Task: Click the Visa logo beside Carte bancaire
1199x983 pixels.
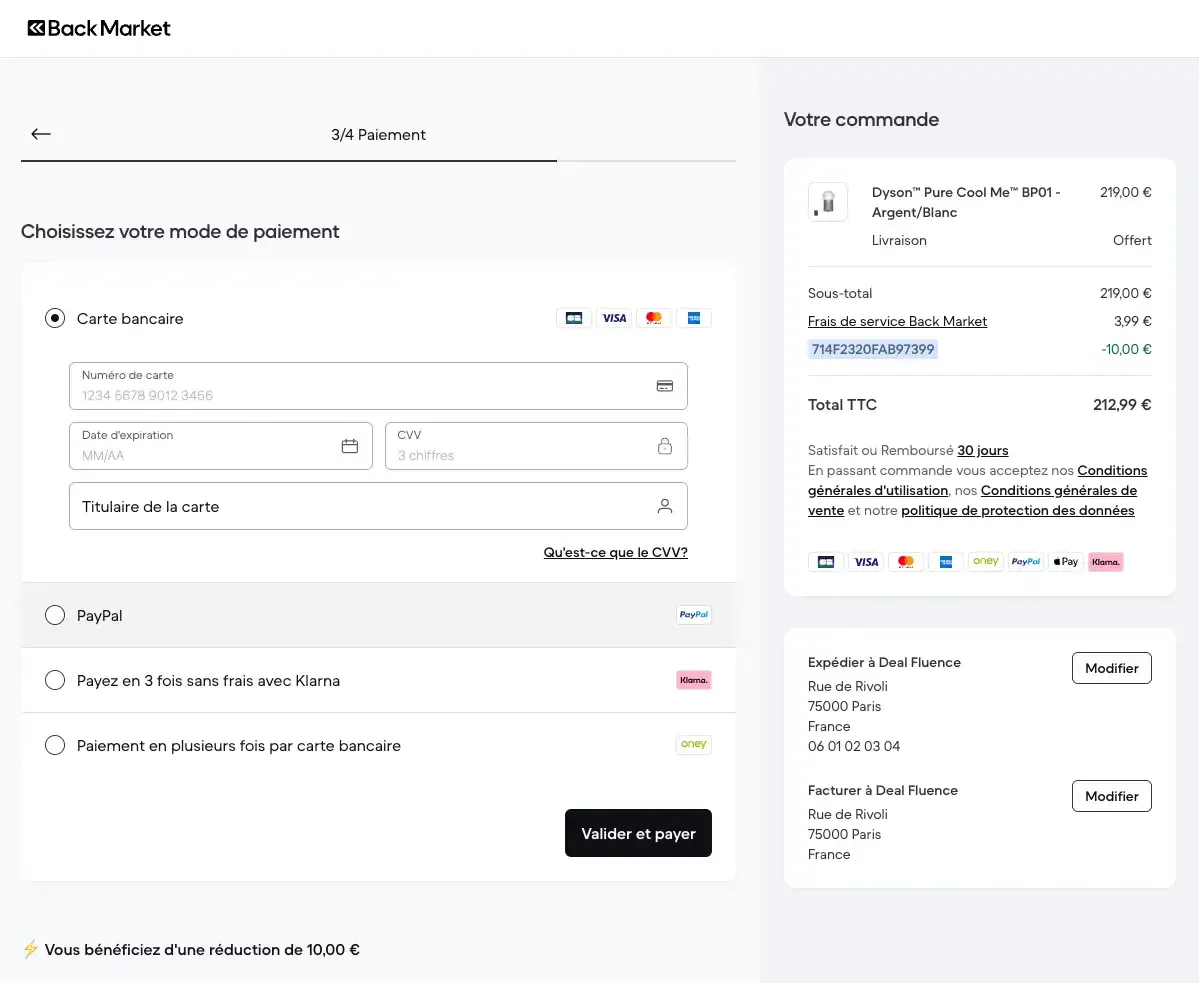Action: coord(614,318)
